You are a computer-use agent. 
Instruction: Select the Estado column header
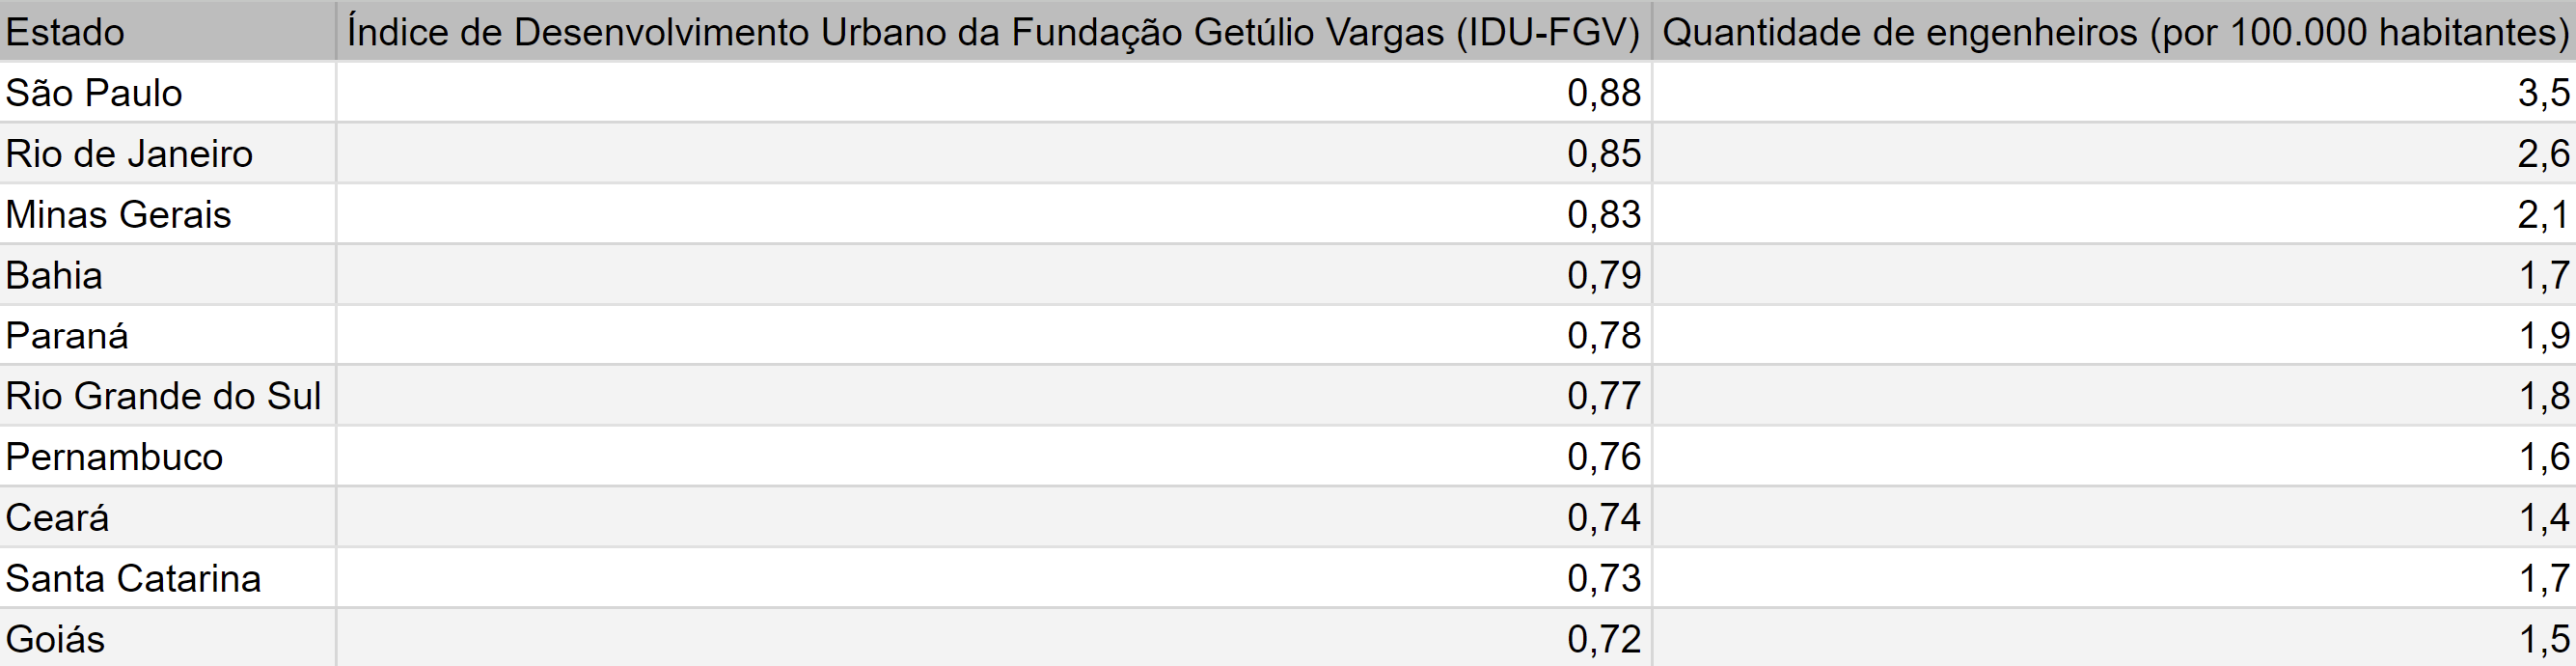click(167, 31)
